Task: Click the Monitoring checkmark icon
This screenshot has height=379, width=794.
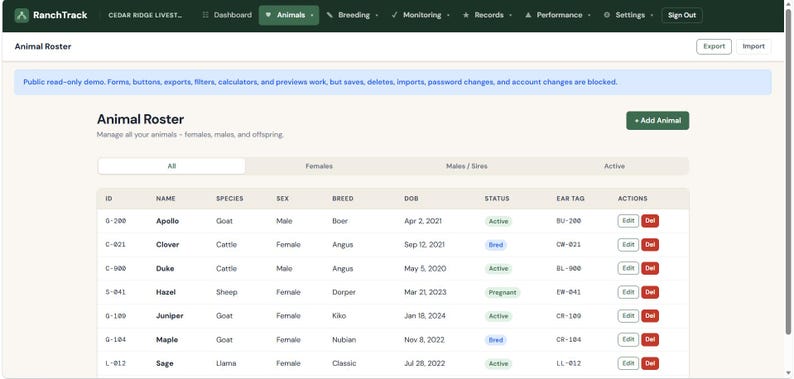Action: [x=394, y=15]
